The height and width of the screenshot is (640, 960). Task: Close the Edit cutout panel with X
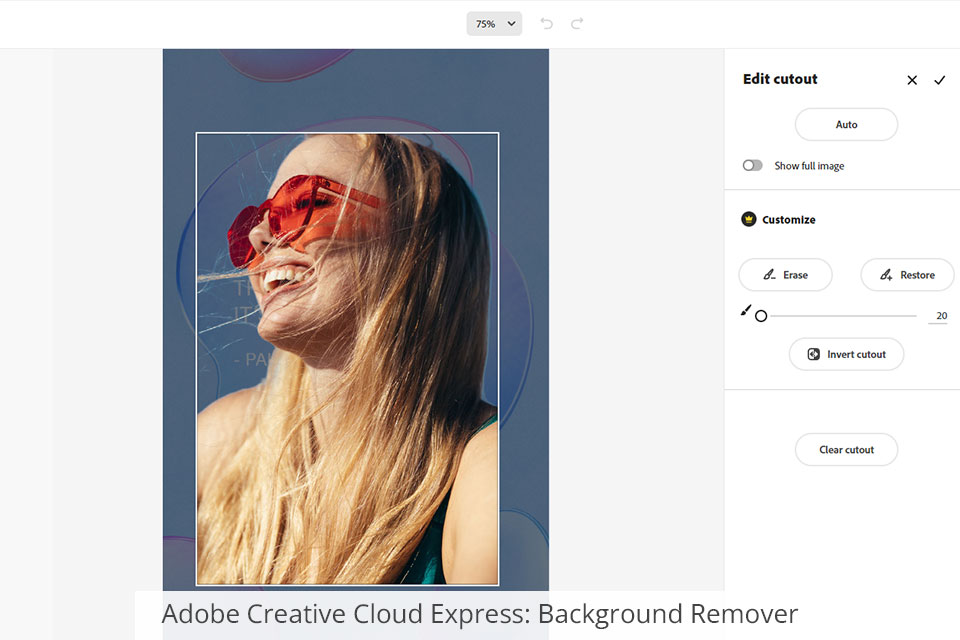pos(912,80)
